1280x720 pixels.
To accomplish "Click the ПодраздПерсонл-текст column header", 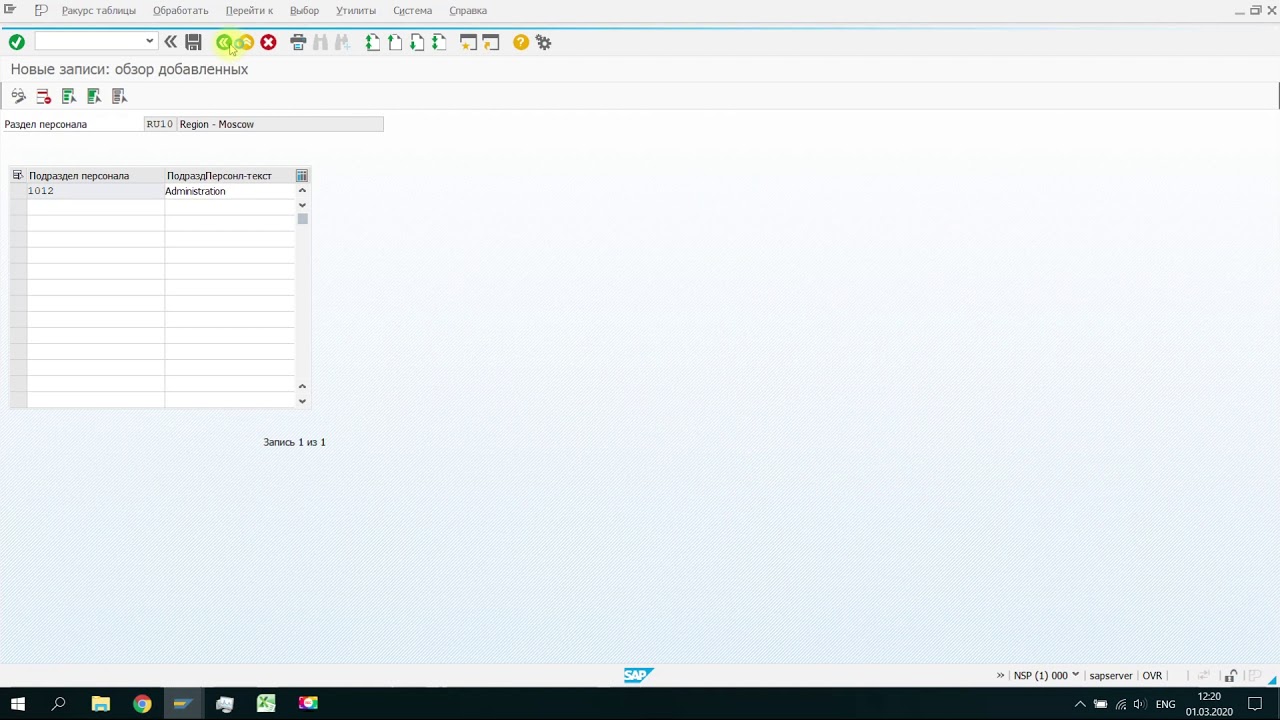I will pyautogui.click(x=229, y=176).
